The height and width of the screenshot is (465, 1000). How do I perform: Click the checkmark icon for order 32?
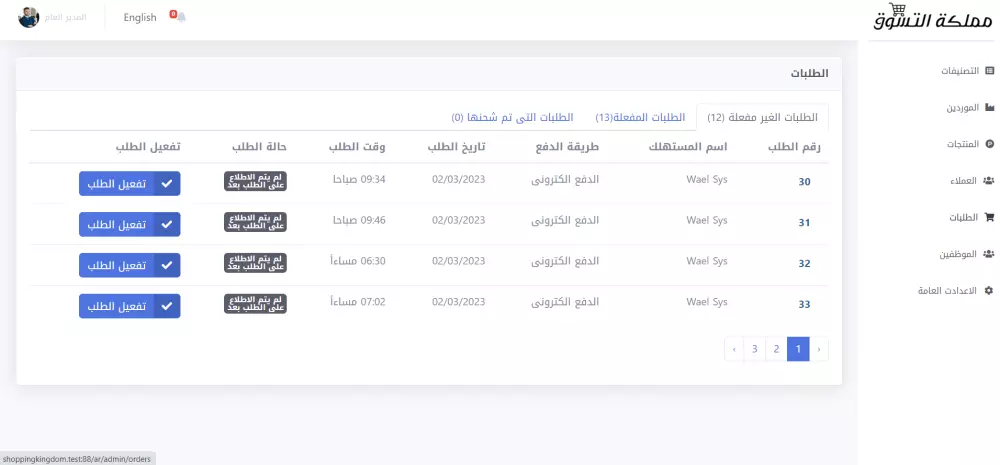[166, 265]
